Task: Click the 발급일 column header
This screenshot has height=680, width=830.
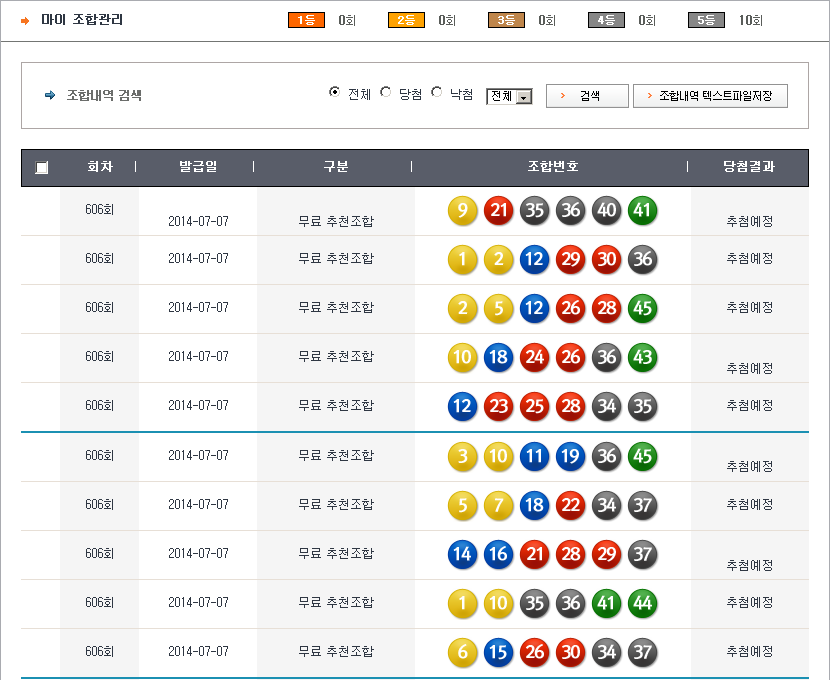Action: (197, 167)
